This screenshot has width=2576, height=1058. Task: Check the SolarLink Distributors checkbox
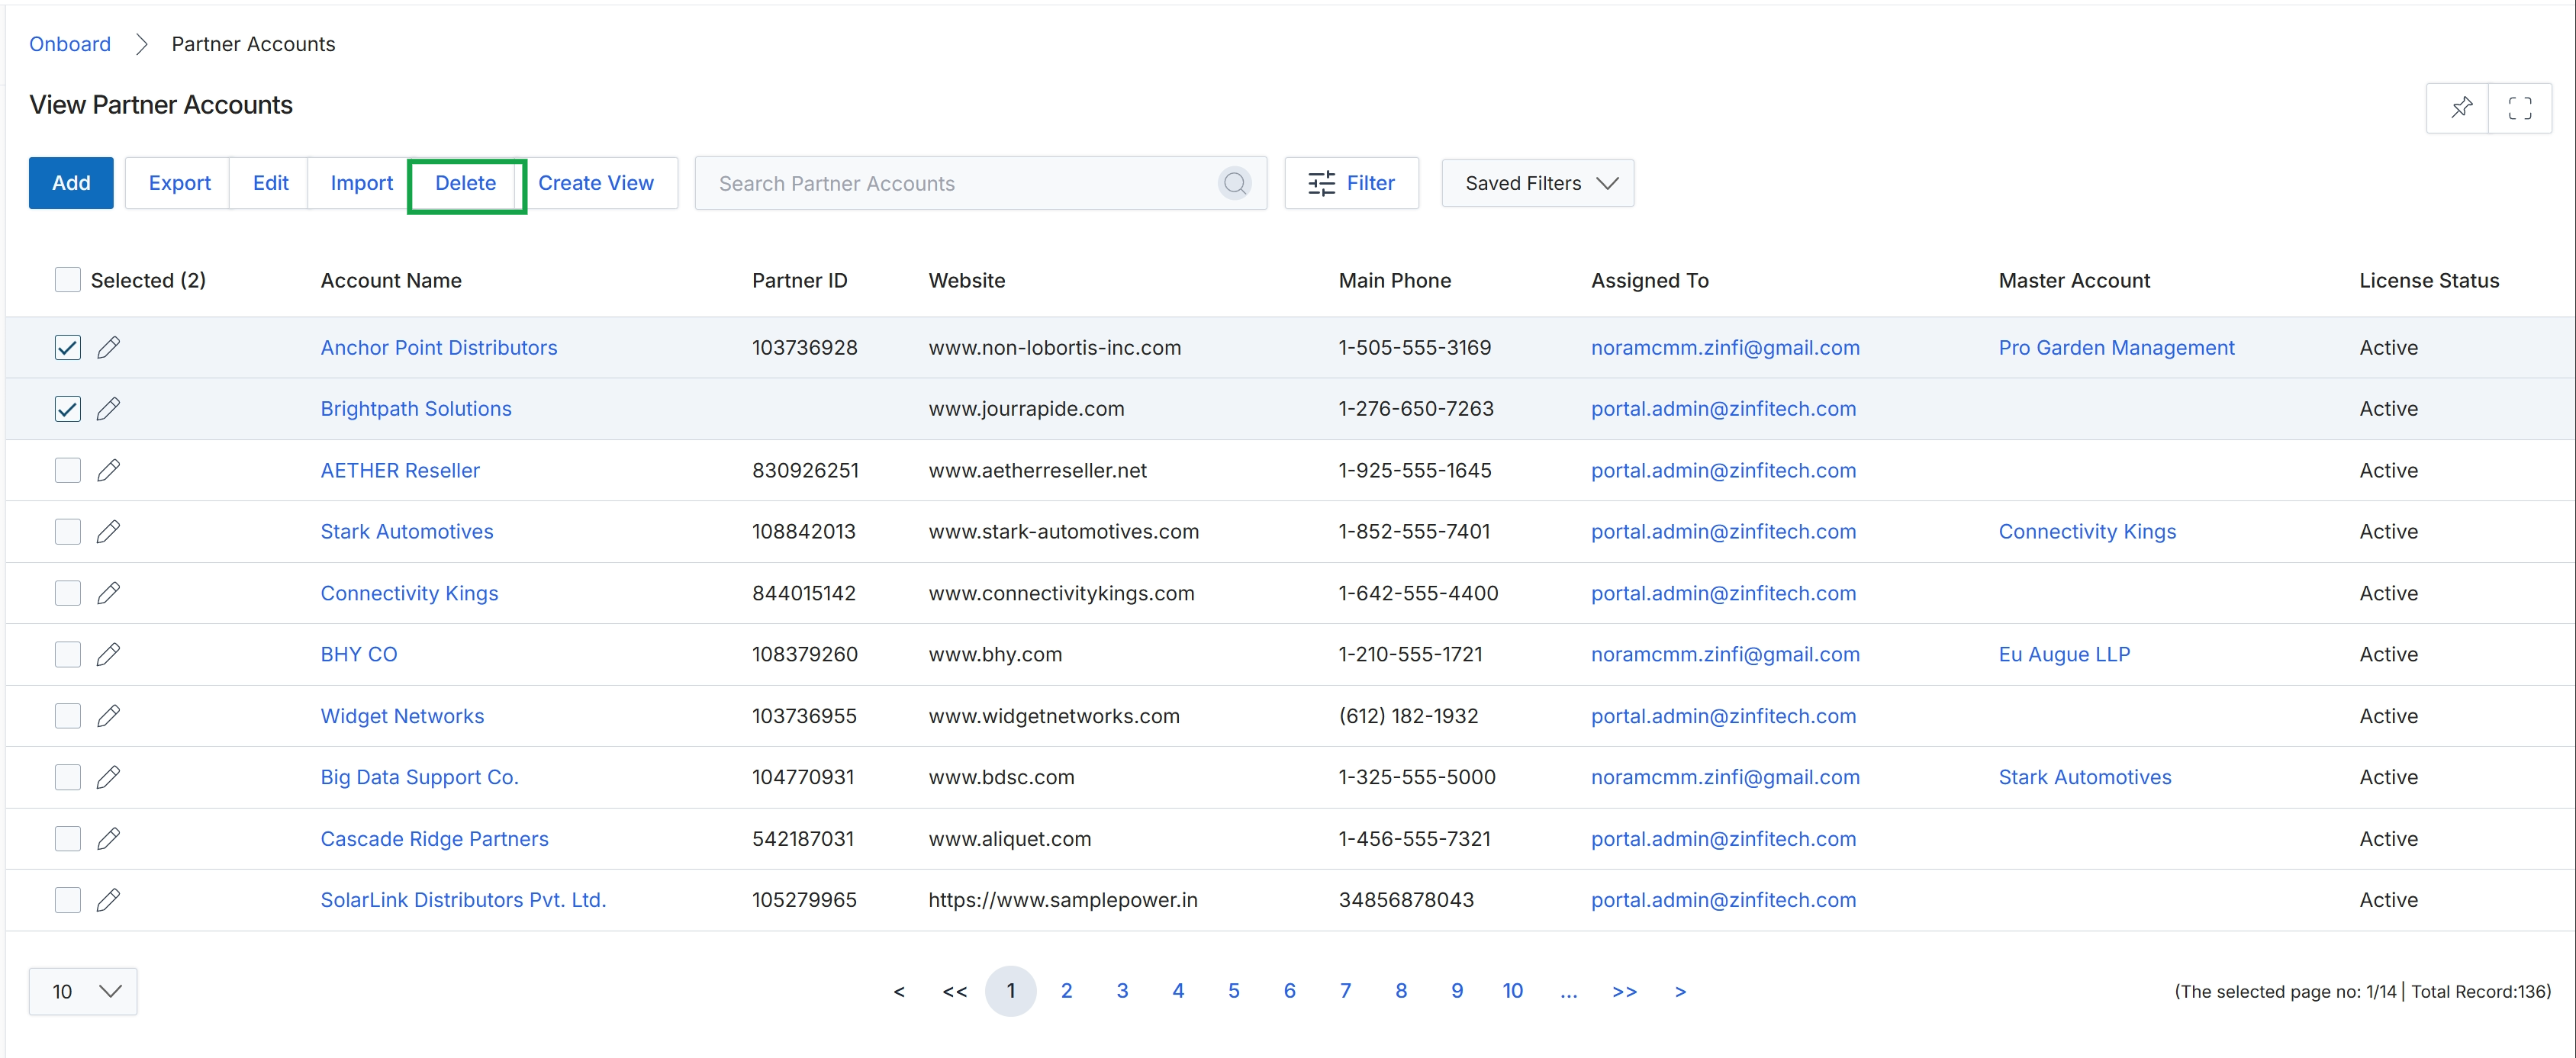(67, 900)
